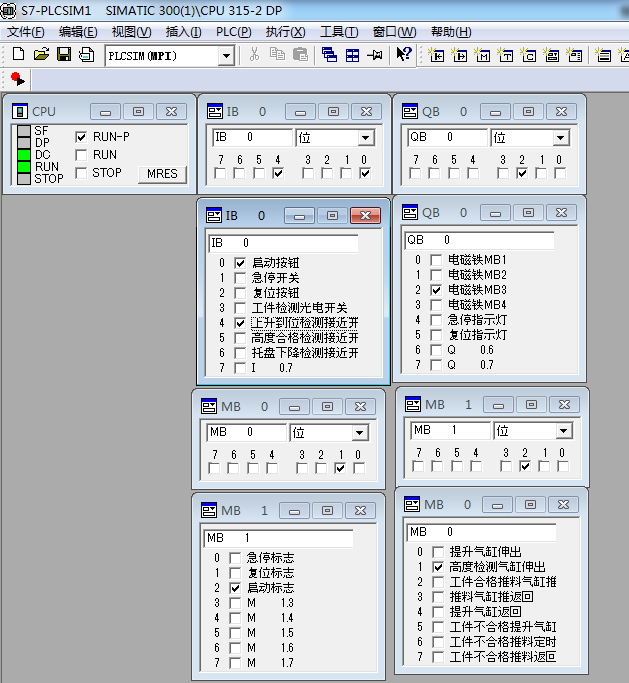Cascade the sub-windows with the cascade icon
This screenshot has height=683, width=629.
tap(329, 55)
